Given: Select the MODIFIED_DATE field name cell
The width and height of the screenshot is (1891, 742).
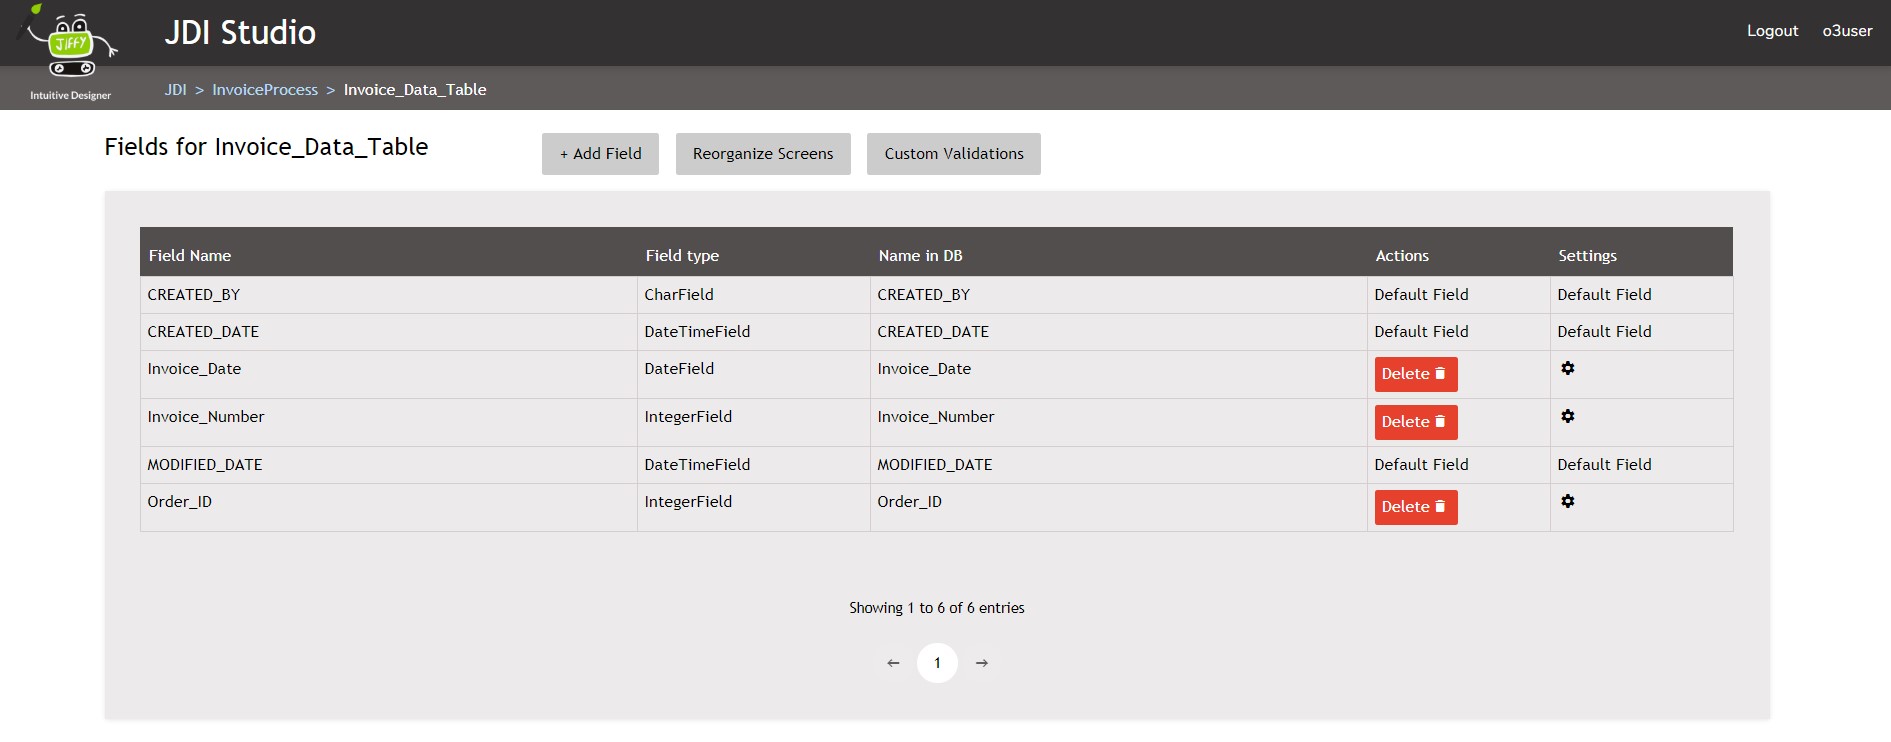Looking at the screenshot, I should [389, 465].
